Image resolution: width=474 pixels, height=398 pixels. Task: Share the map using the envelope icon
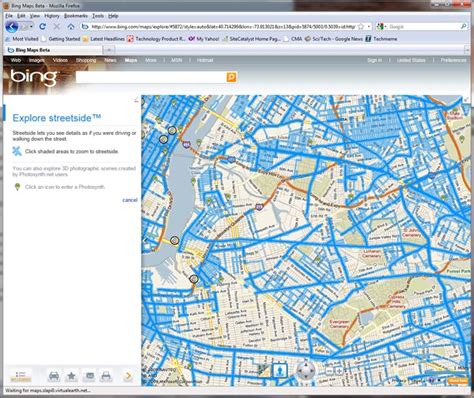point(89,376)
